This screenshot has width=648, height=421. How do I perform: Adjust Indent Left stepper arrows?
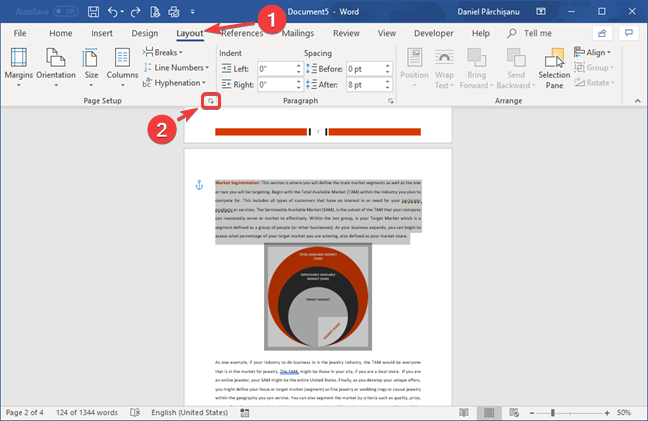298,69
